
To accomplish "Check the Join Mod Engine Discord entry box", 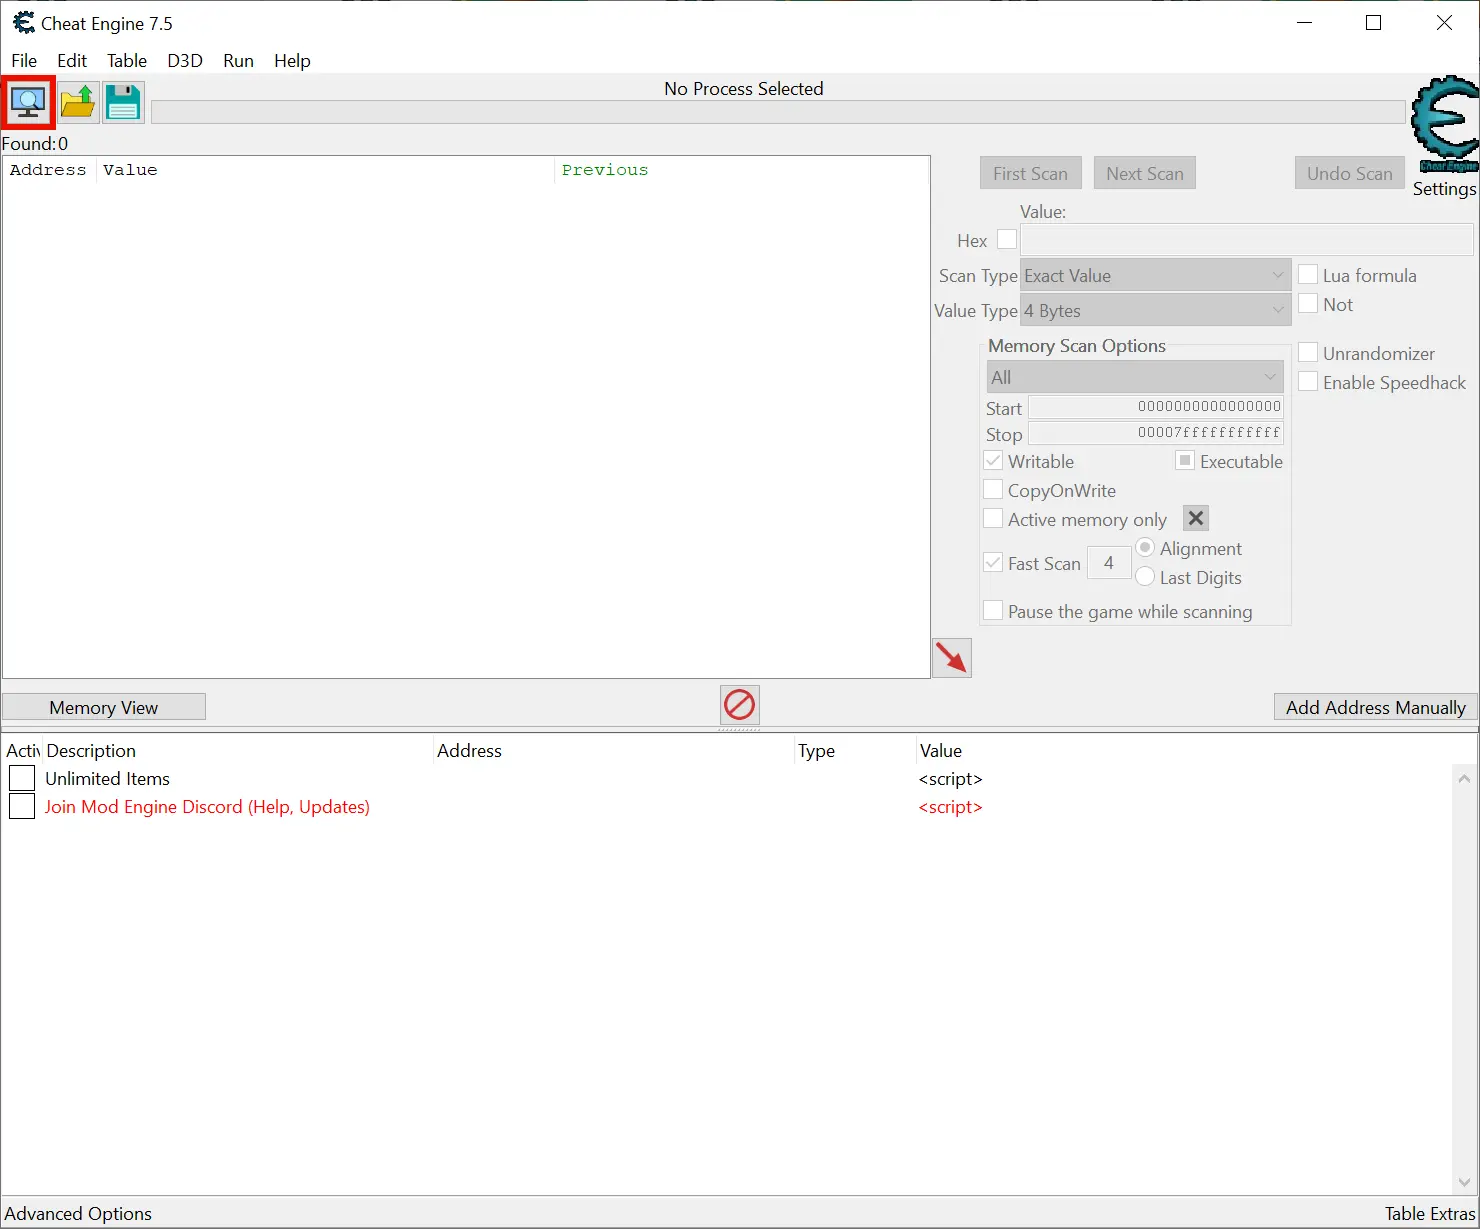I will click(x=22, y=806).
